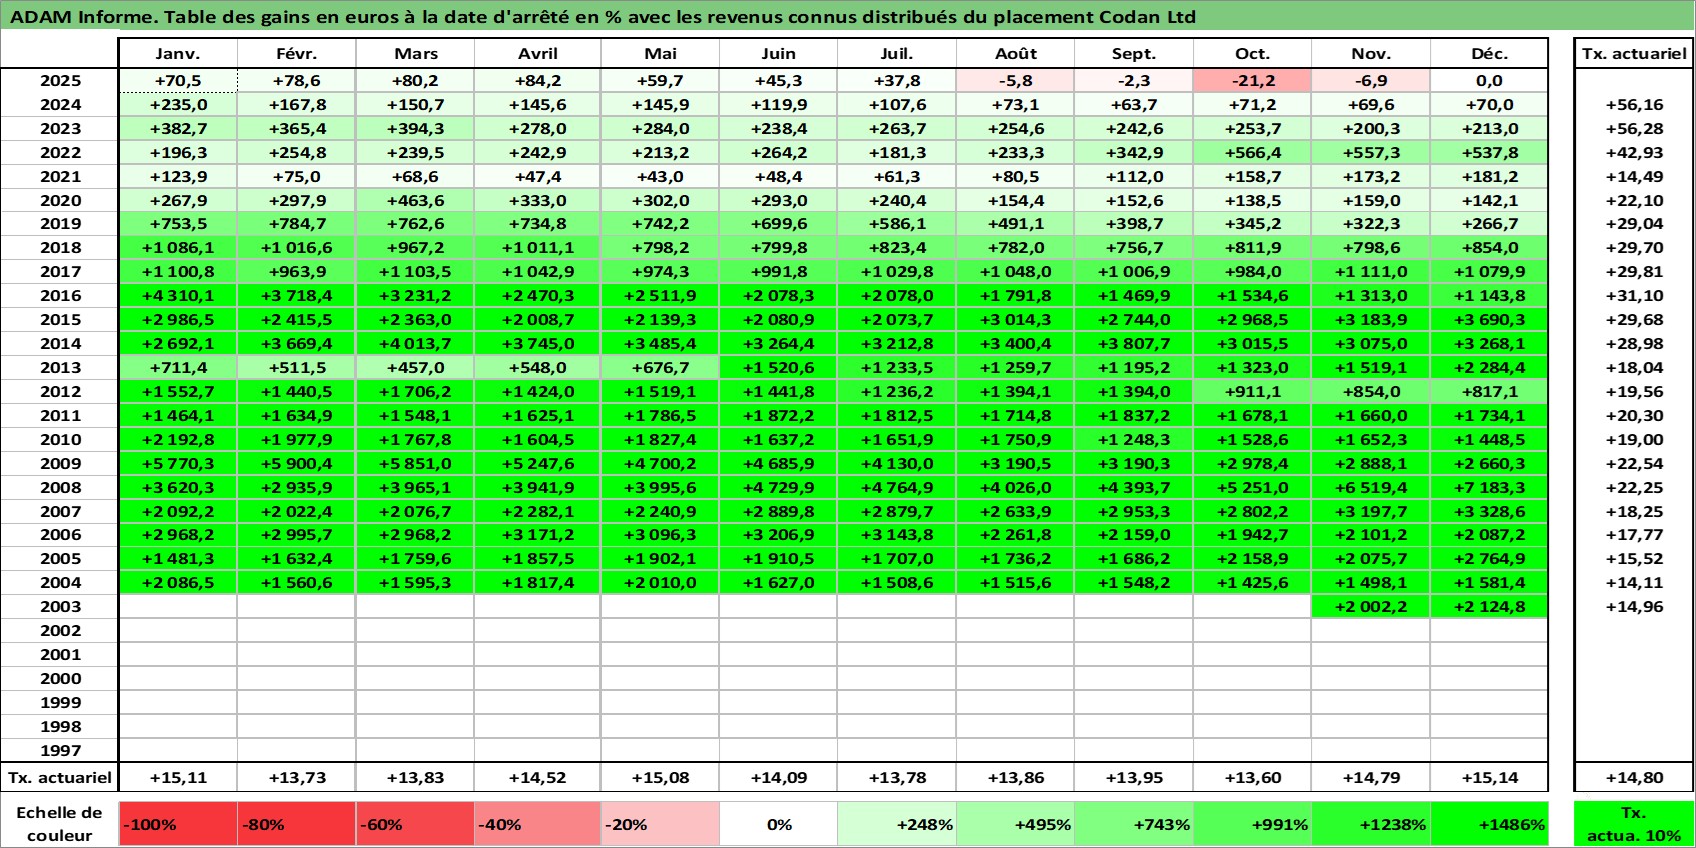Click the +15,11 Janv. actuarial rate
Image resolution: width=1696 pixels, height=848 pixels.
tap(178, 778)
